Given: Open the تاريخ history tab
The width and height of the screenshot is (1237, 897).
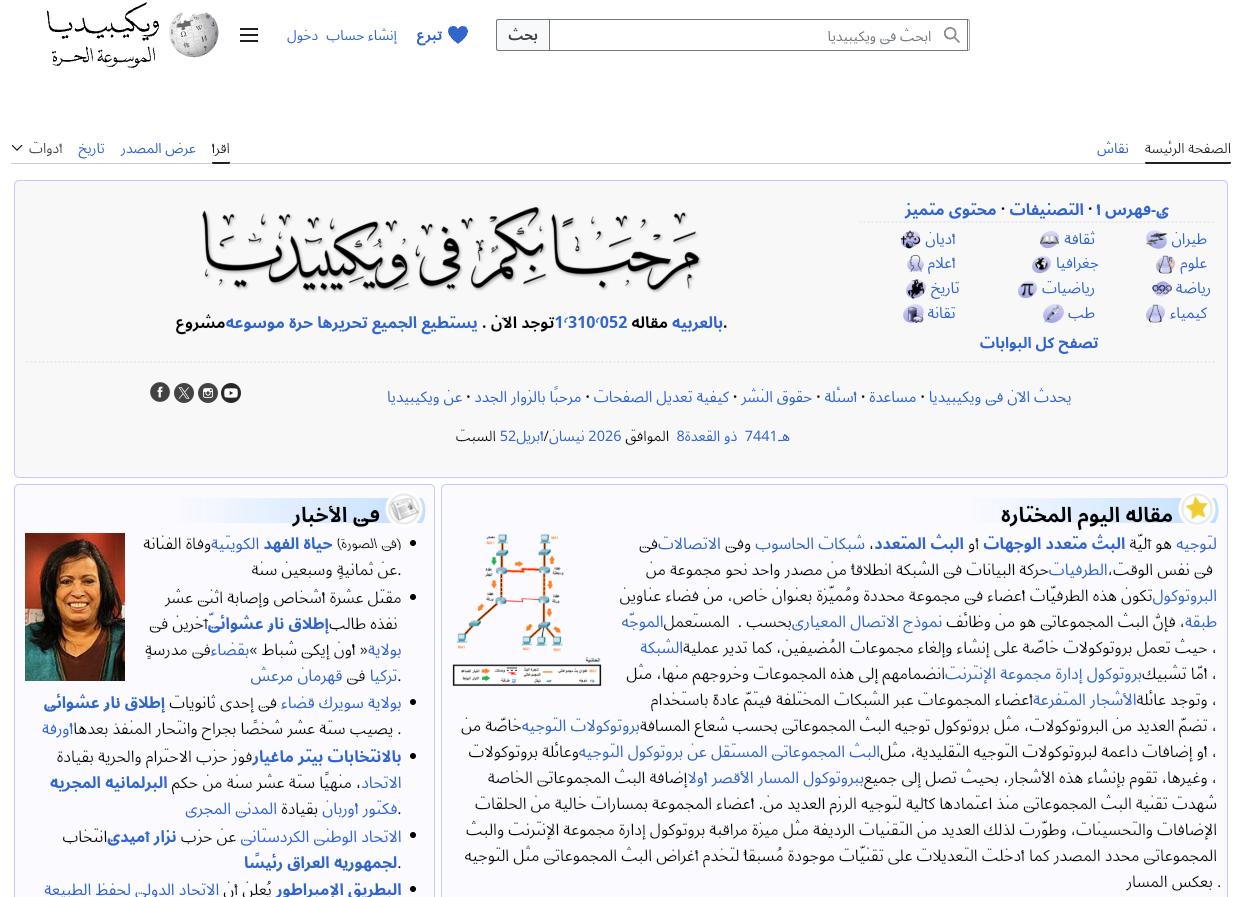Looking at the screenshot, I should coord(91,148).
